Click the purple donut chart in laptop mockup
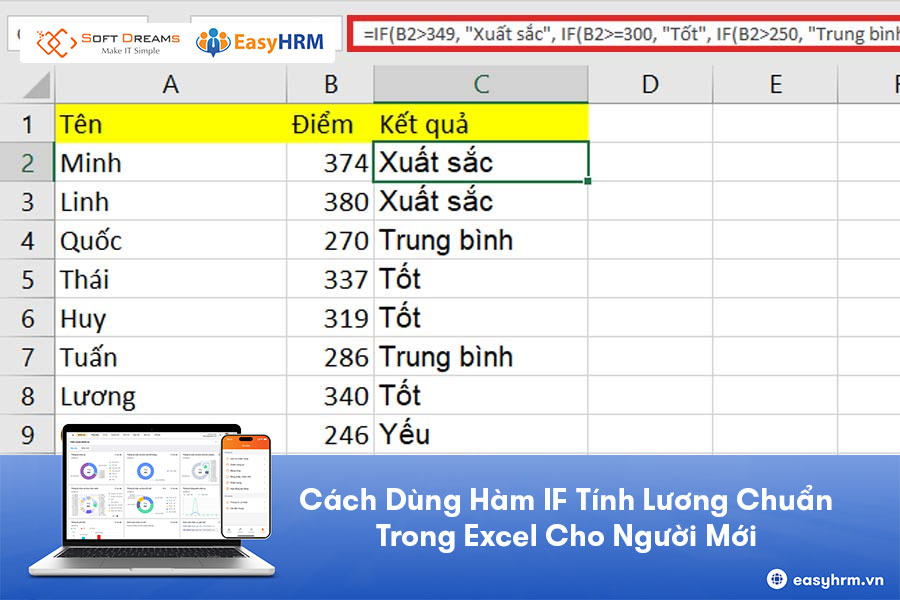The image size is (900, 600). 89,469
